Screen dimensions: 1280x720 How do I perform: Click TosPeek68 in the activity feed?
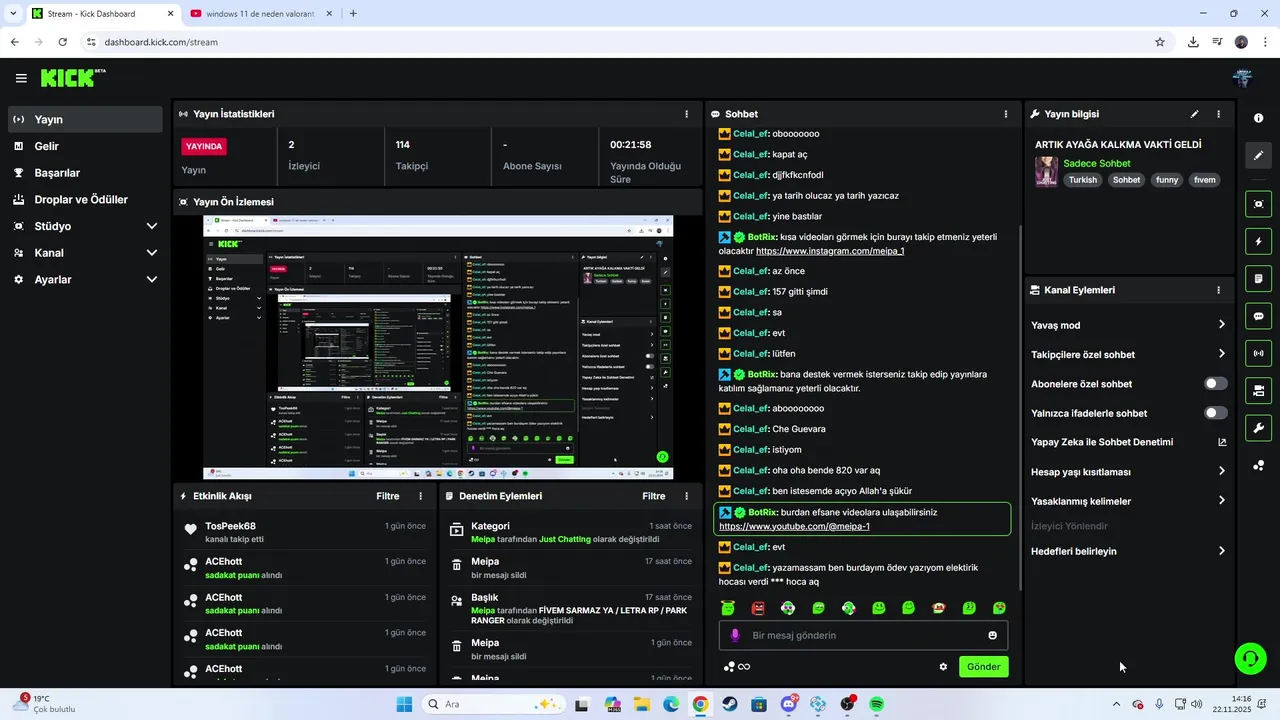pyautogui.click(x=230, y=526)
